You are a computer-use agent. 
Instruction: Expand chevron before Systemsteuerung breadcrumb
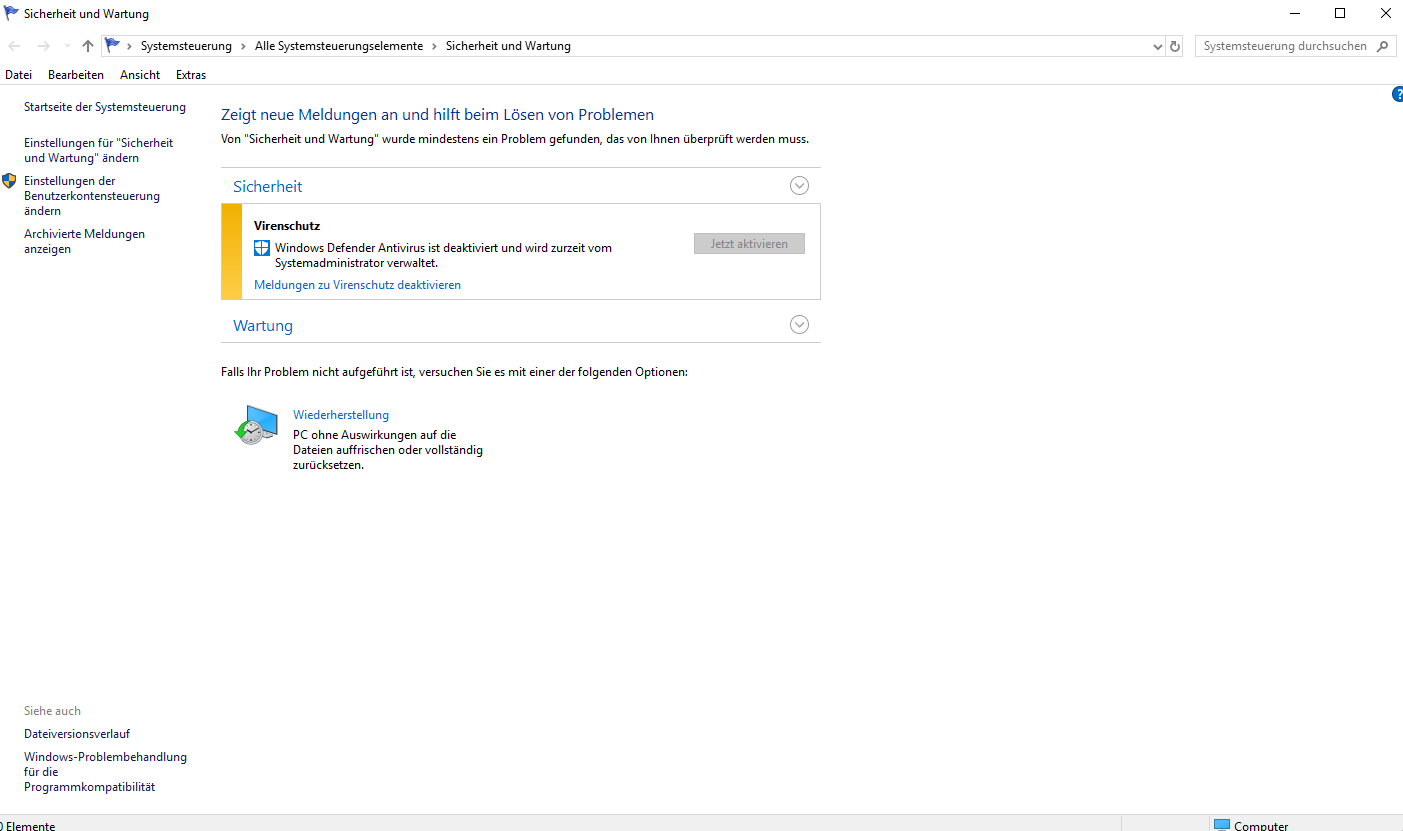[x=130, y=46]
